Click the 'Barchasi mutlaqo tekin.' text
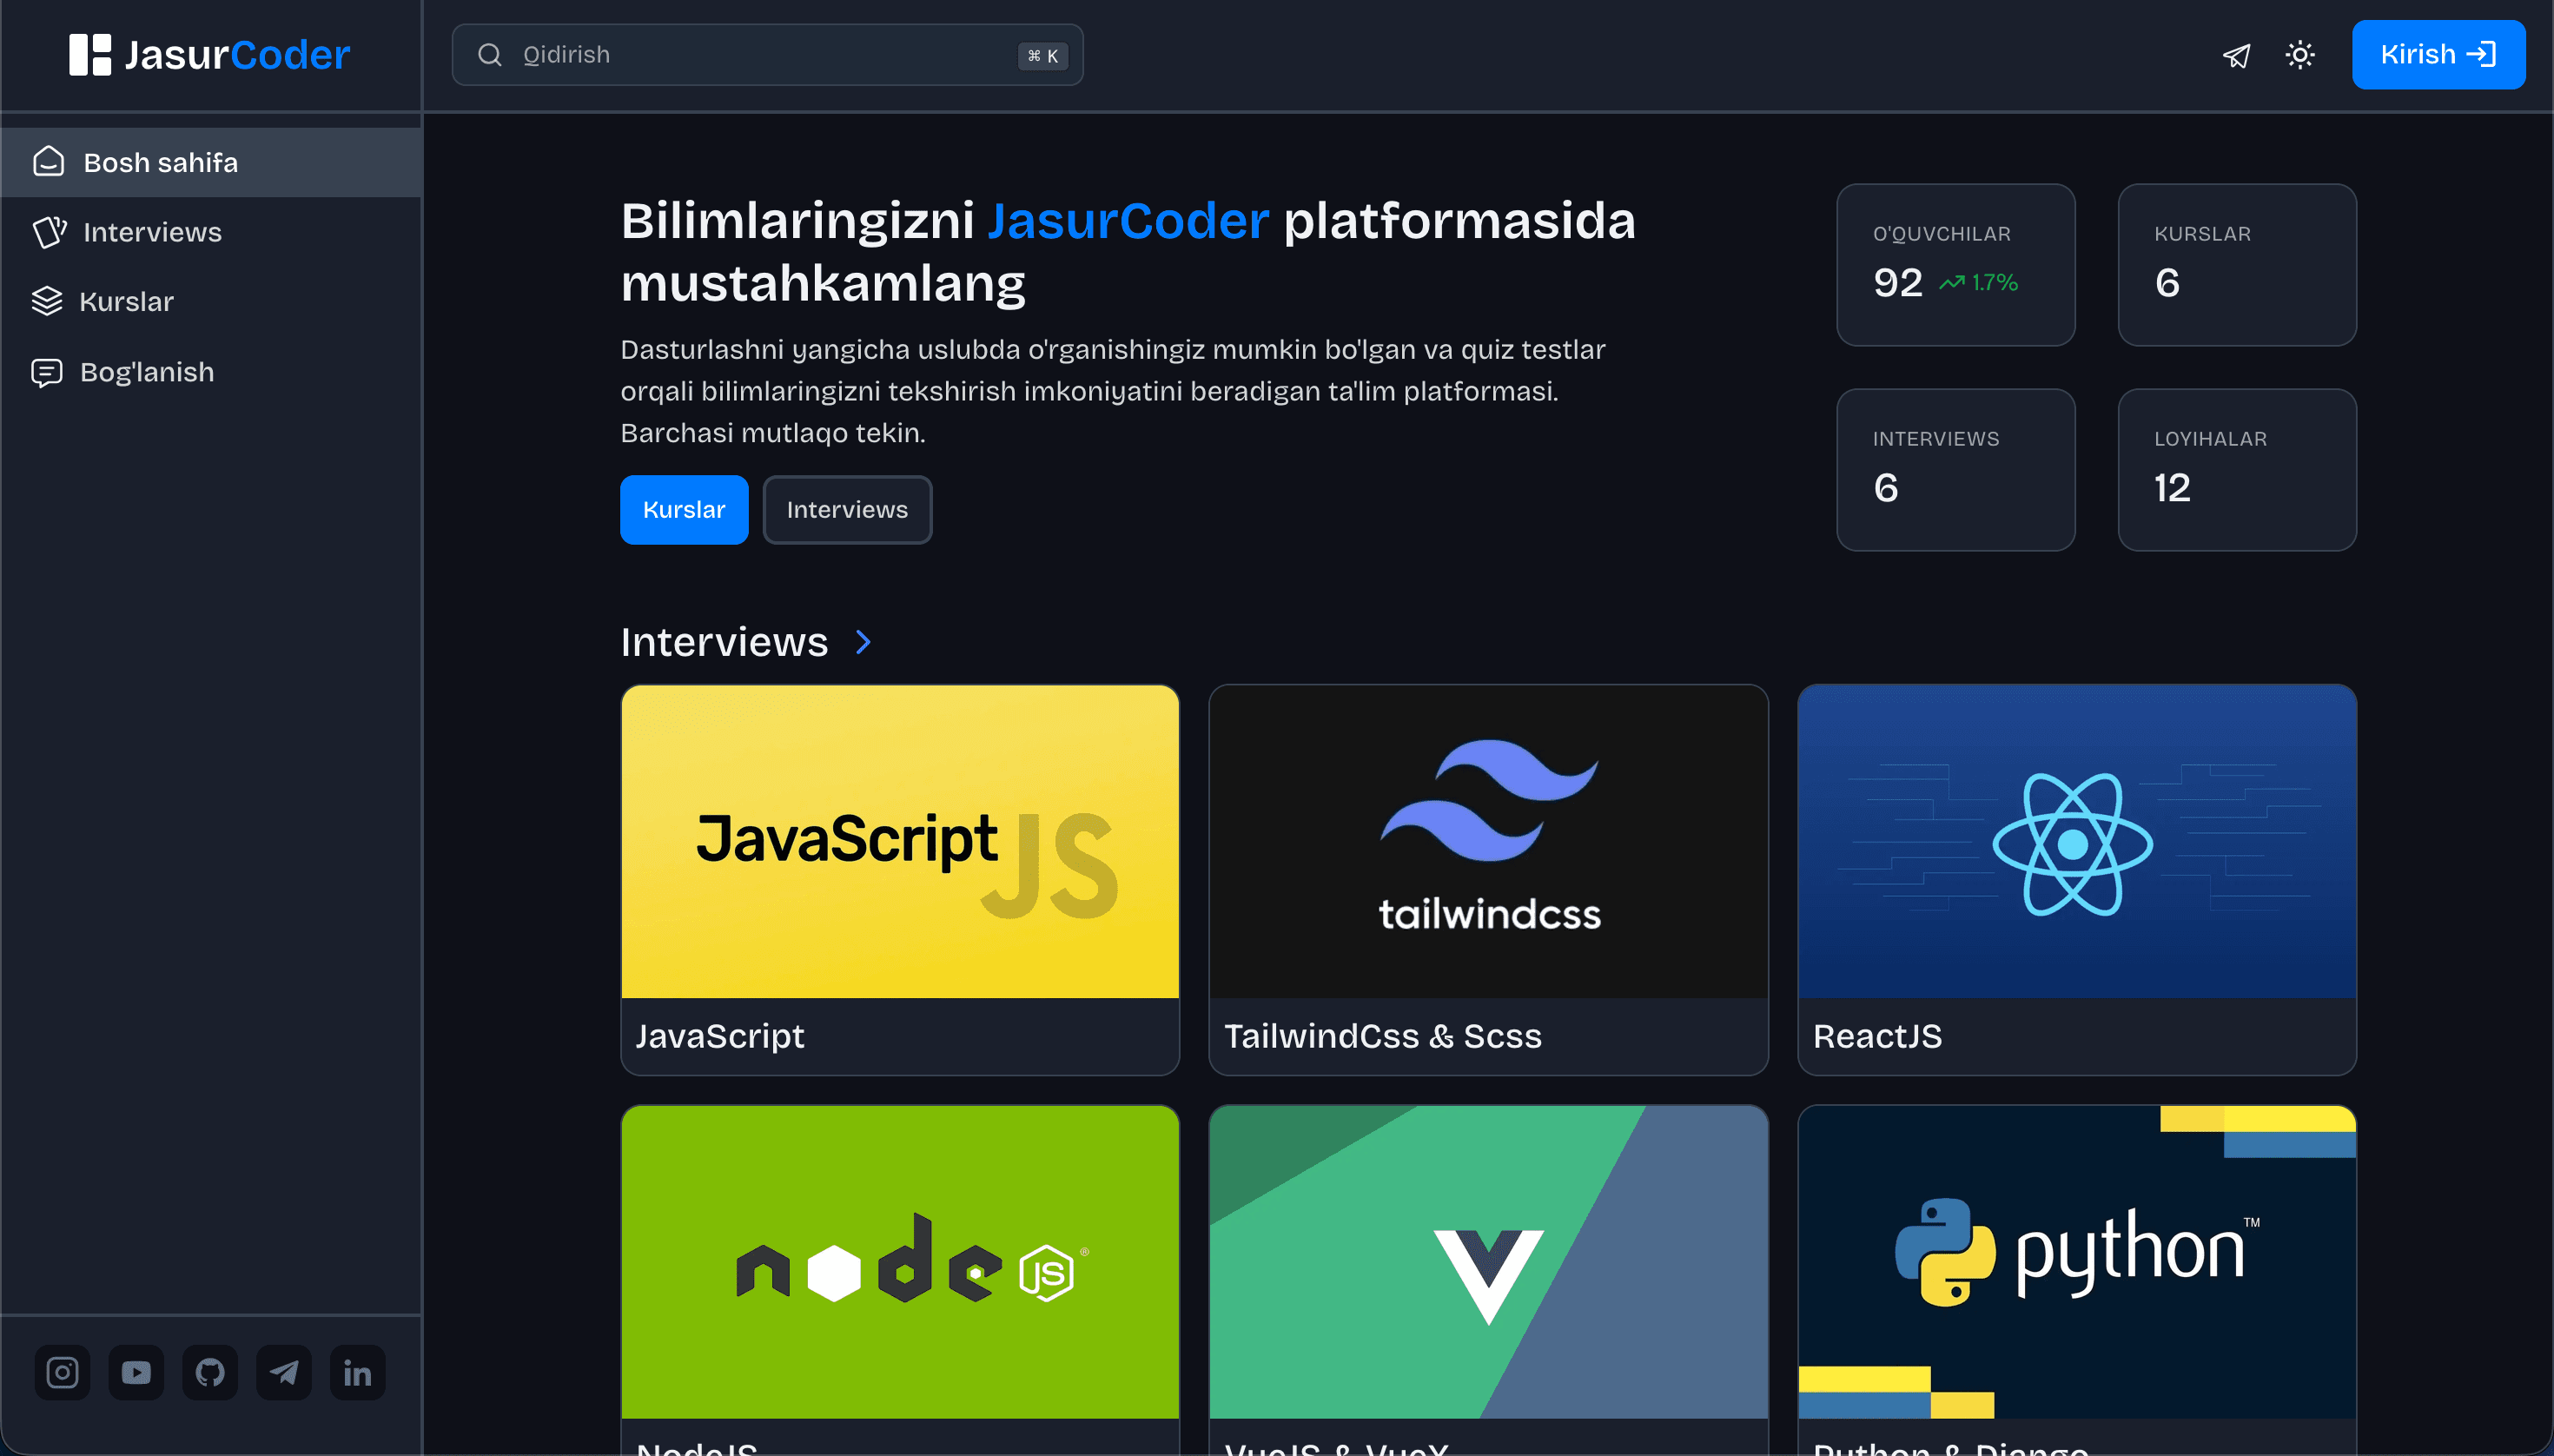The image size is (2554, 1456). click(773, 433)
